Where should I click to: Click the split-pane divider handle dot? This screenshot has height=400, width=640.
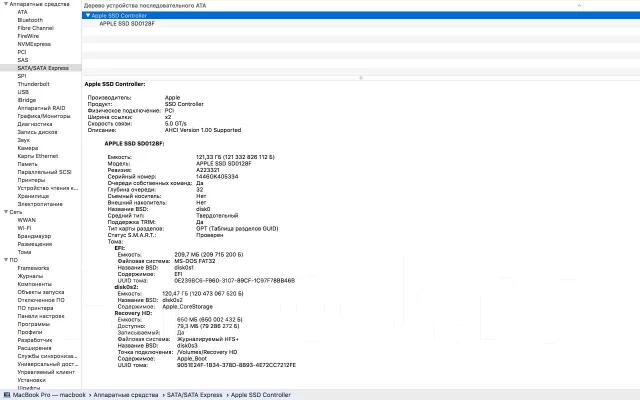pos(361,78)
